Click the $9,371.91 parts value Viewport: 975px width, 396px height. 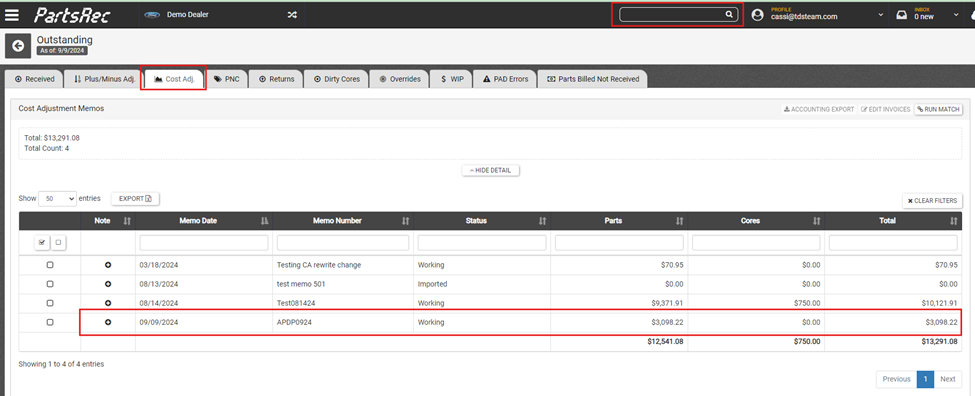pos(667,303)
